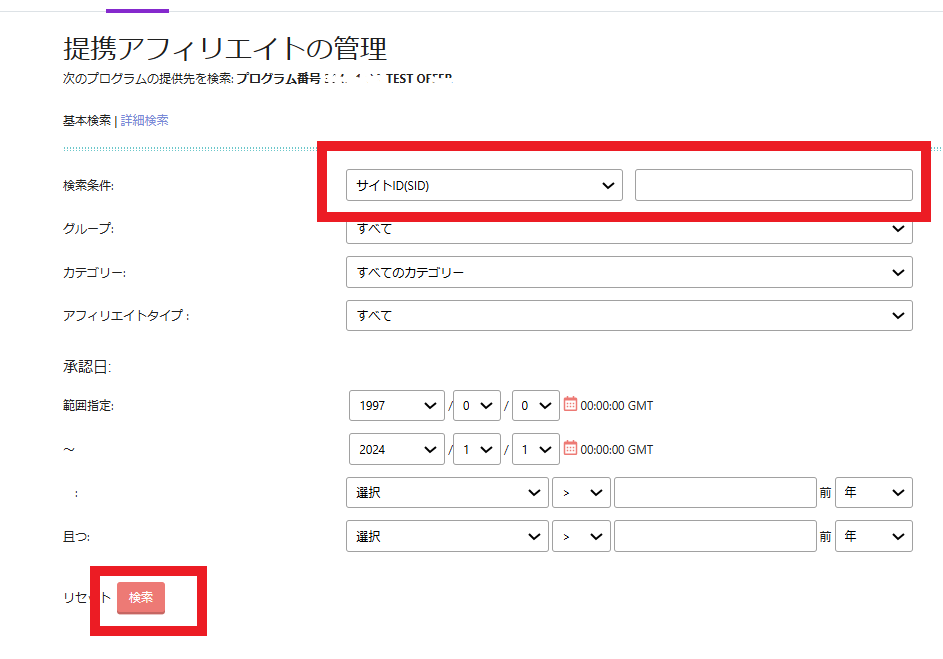943x659 pixels.
Task: Open the calendar picker beside the 2024 date
Action: coord(571,449)
